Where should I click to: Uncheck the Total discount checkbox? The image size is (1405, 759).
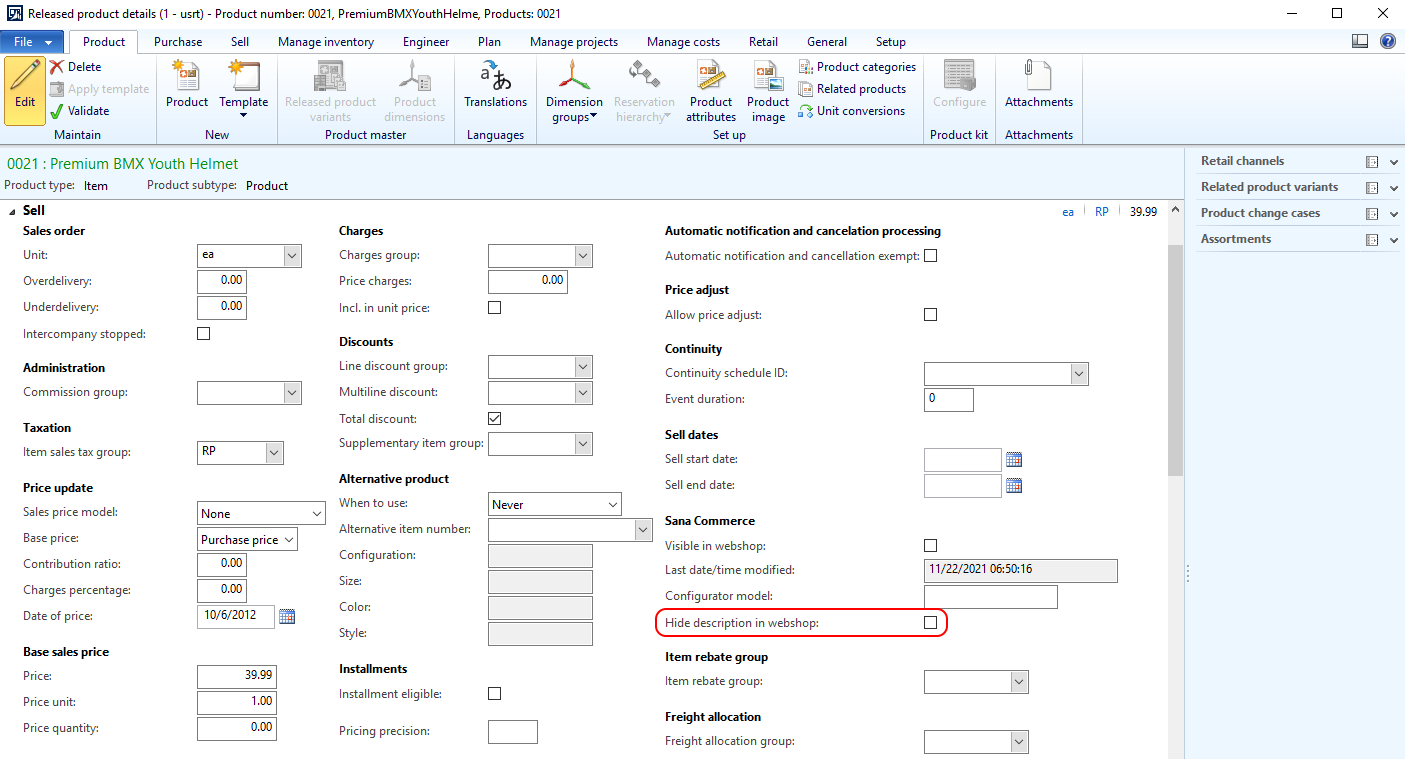[494, 419]
